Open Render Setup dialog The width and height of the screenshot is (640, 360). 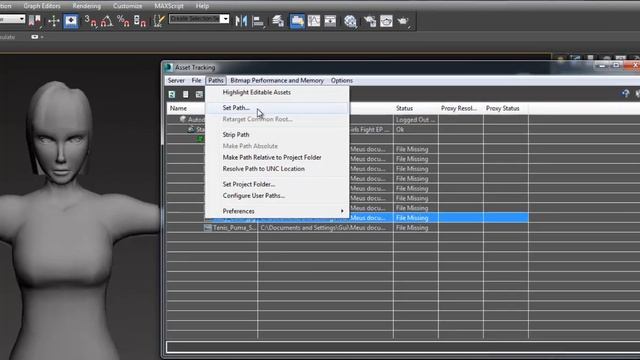(x=370, y=21)
